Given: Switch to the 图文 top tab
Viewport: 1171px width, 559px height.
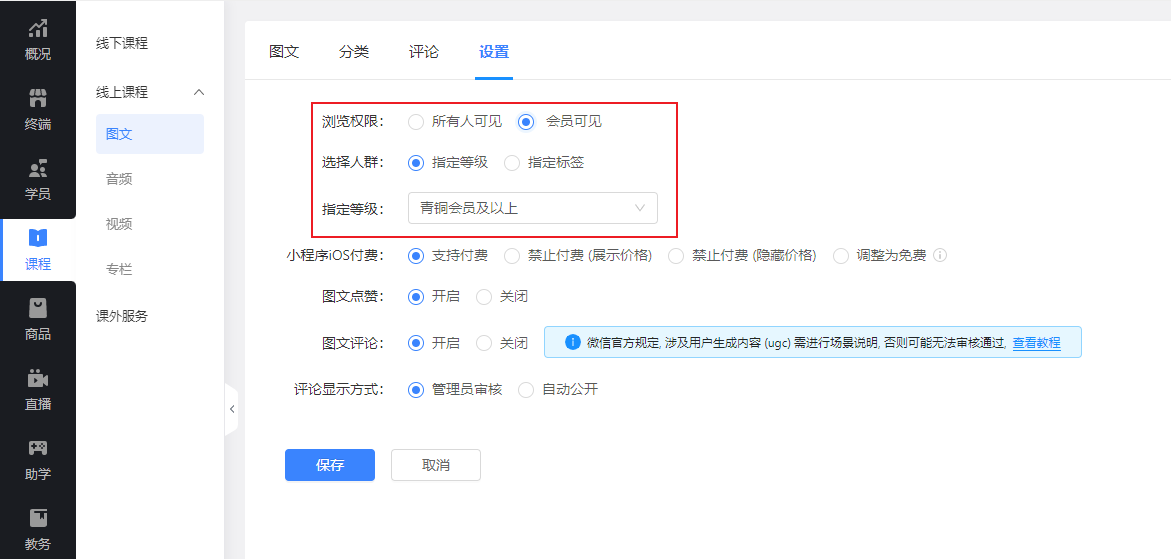Looking at the screenshot, I should [x=284, y=51].
